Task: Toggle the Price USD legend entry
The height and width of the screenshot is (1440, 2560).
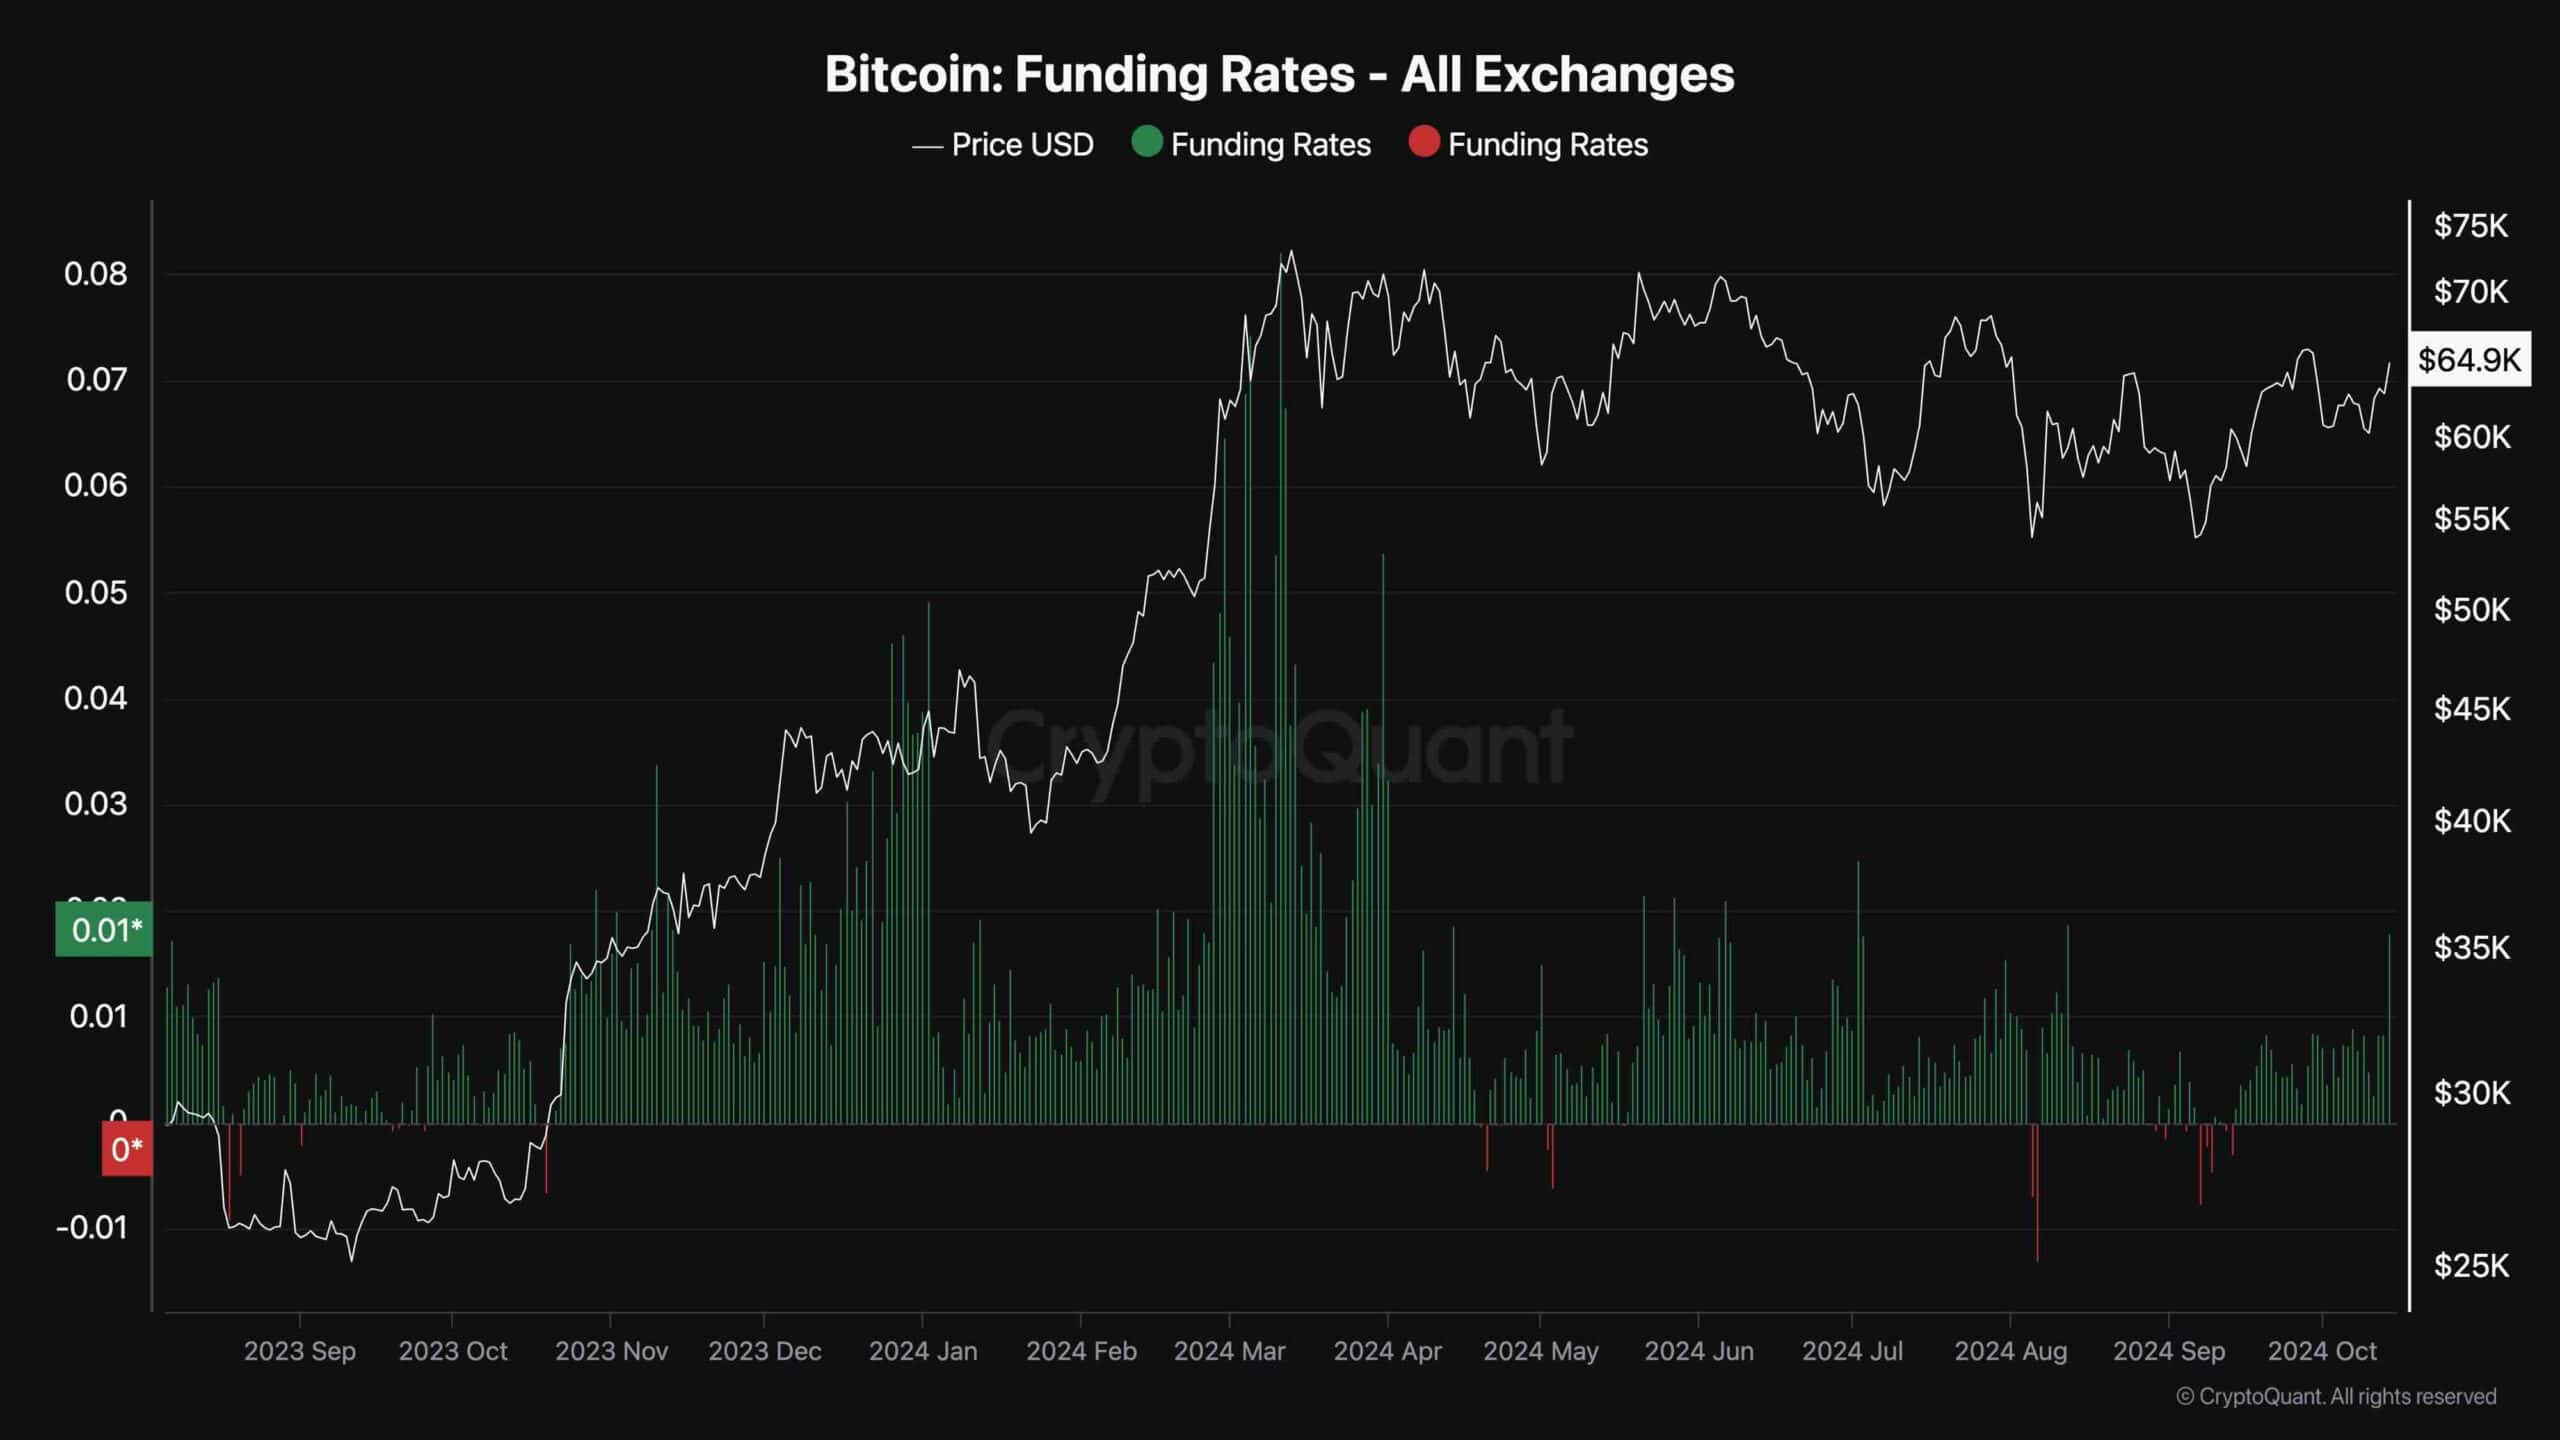Action: 1002,145
